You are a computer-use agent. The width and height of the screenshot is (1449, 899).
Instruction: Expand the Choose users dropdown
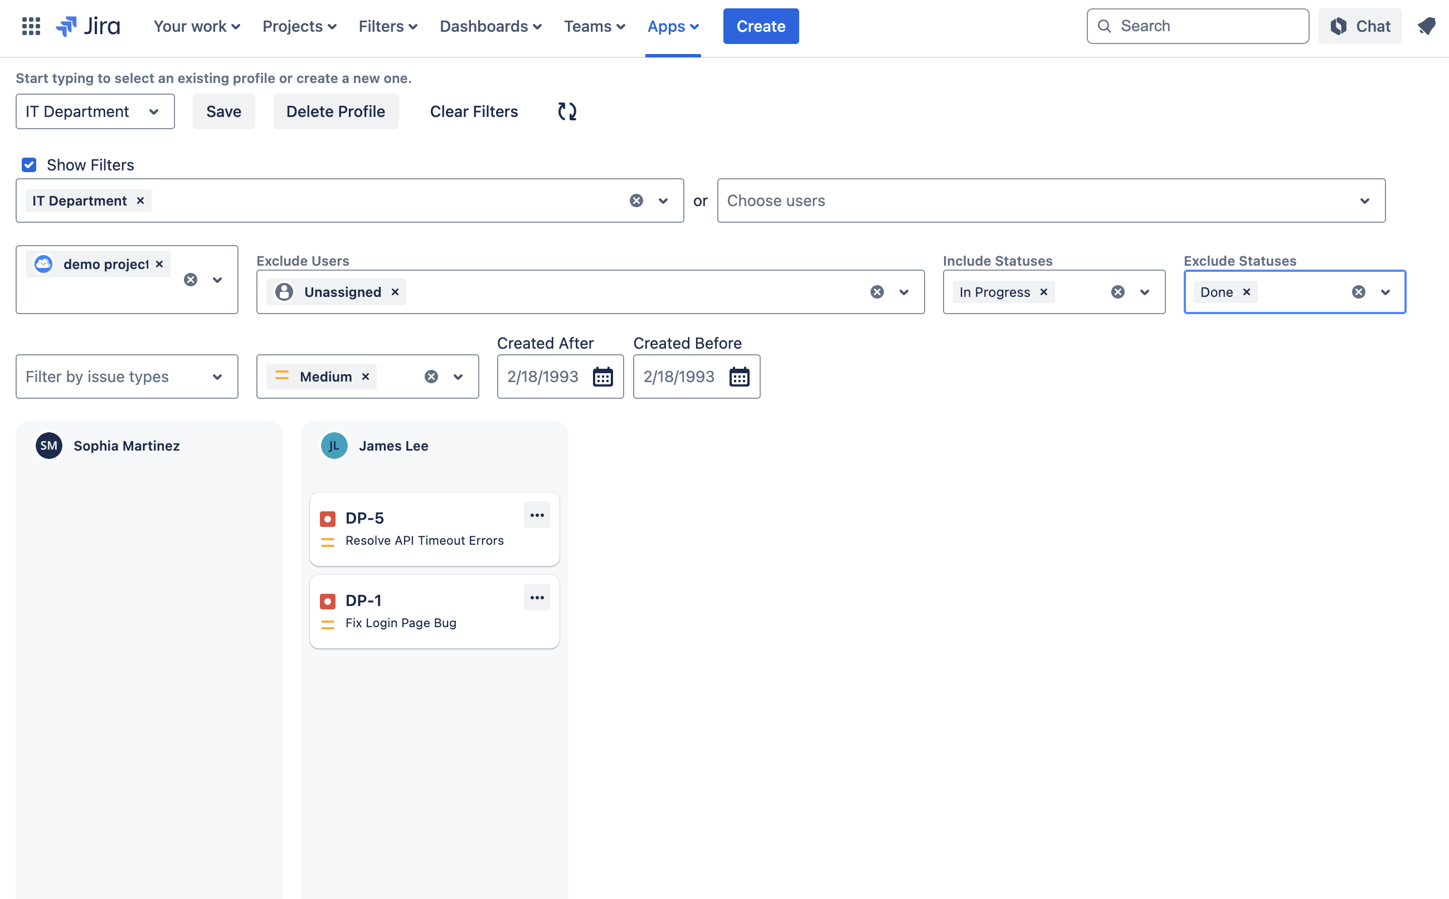(x=1364, y=201)
